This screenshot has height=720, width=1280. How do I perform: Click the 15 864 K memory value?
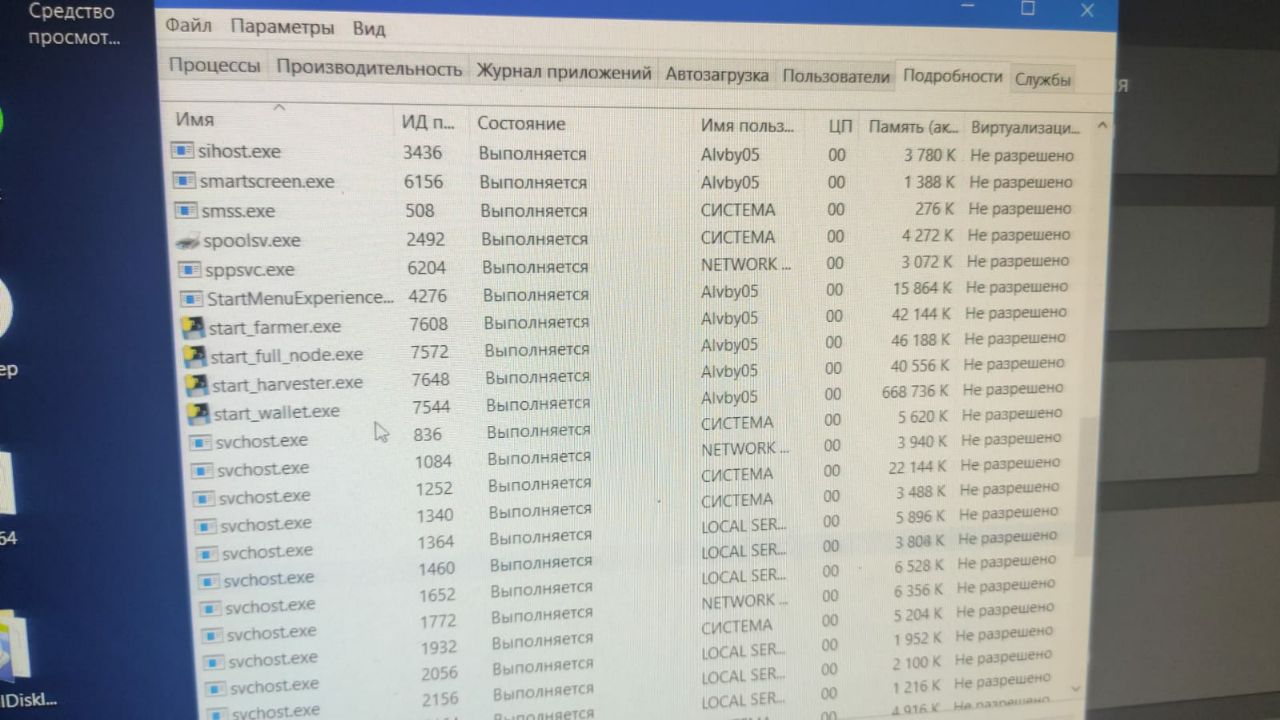924,287
